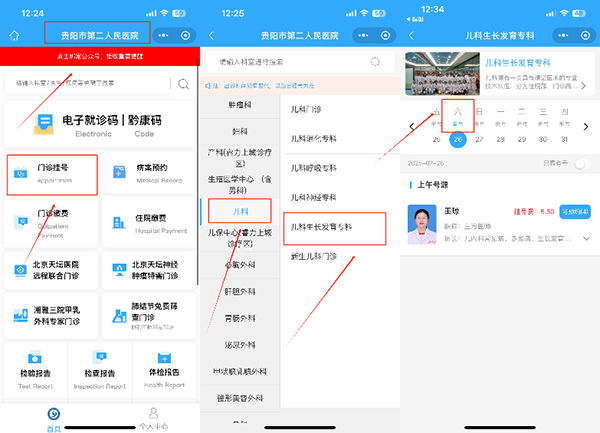Select 整形美容外科 in department sidebar

240,398
